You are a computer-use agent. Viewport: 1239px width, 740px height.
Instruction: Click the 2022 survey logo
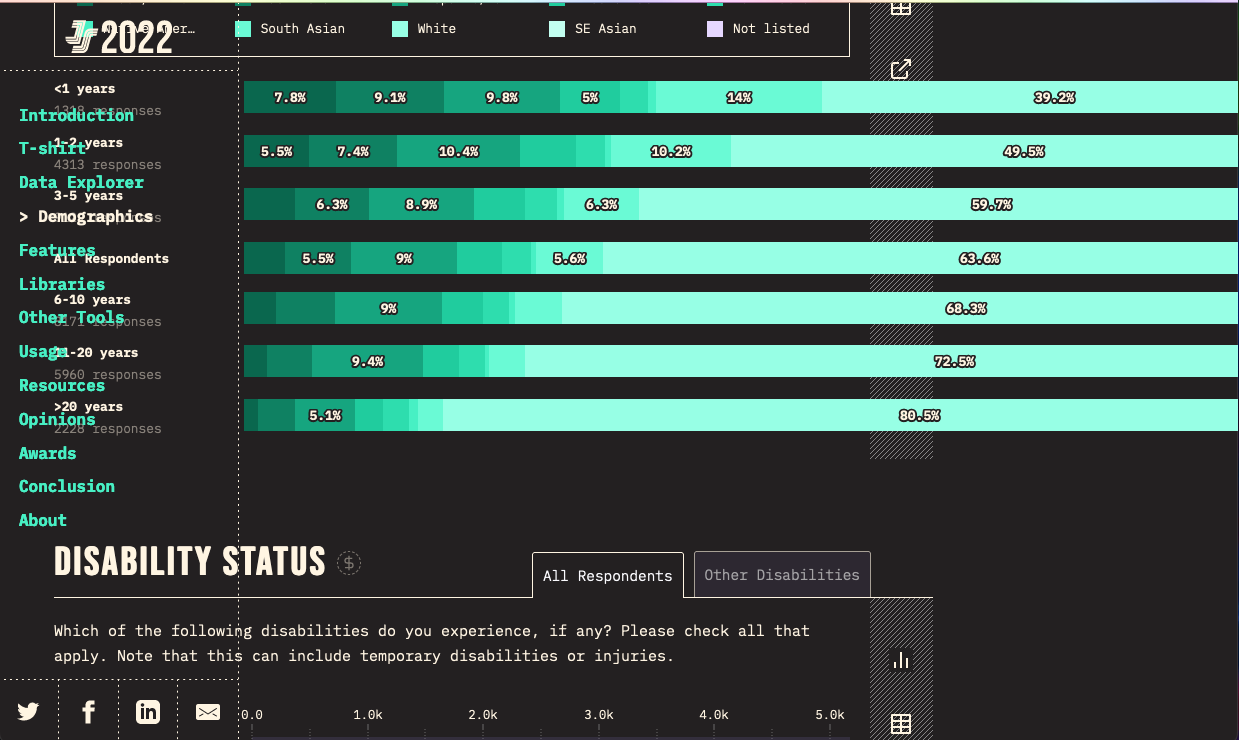(119, 36)
